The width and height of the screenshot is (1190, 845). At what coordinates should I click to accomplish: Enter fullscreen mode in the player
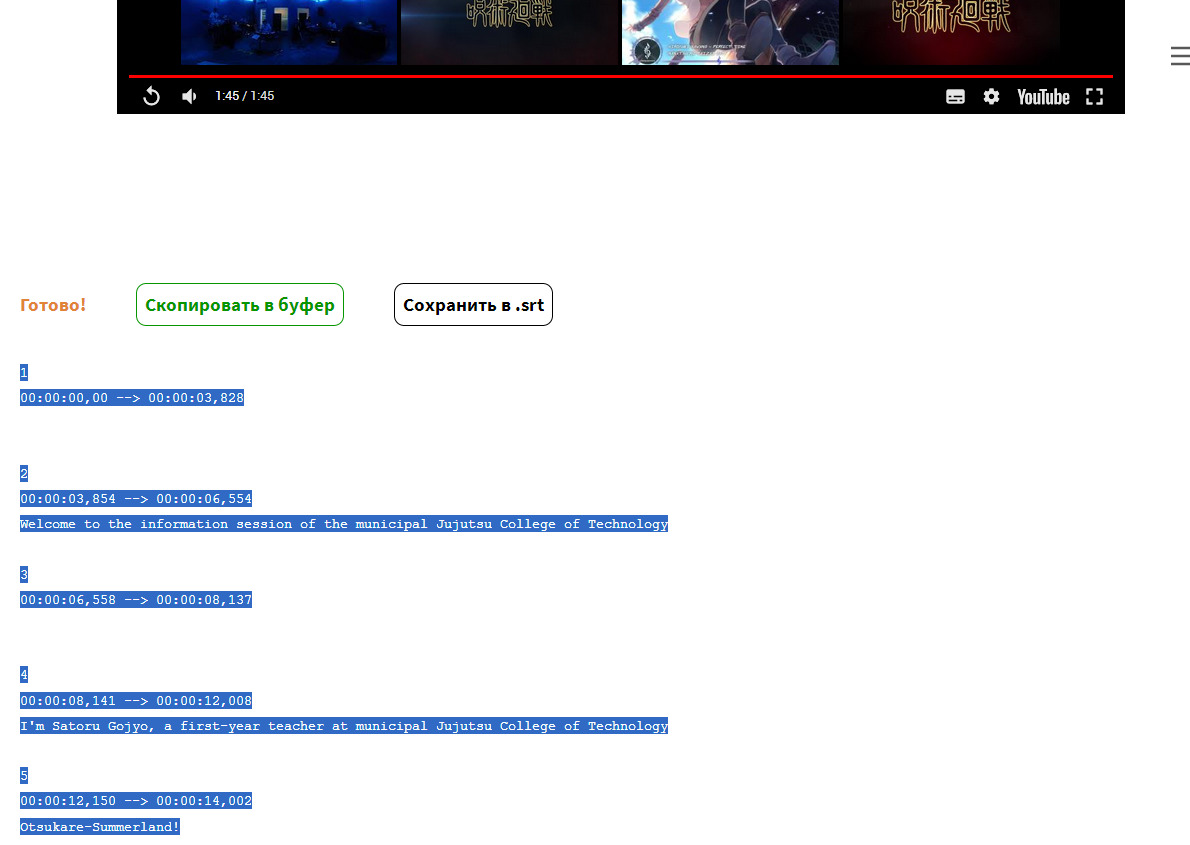click(x=1094, y=97)
